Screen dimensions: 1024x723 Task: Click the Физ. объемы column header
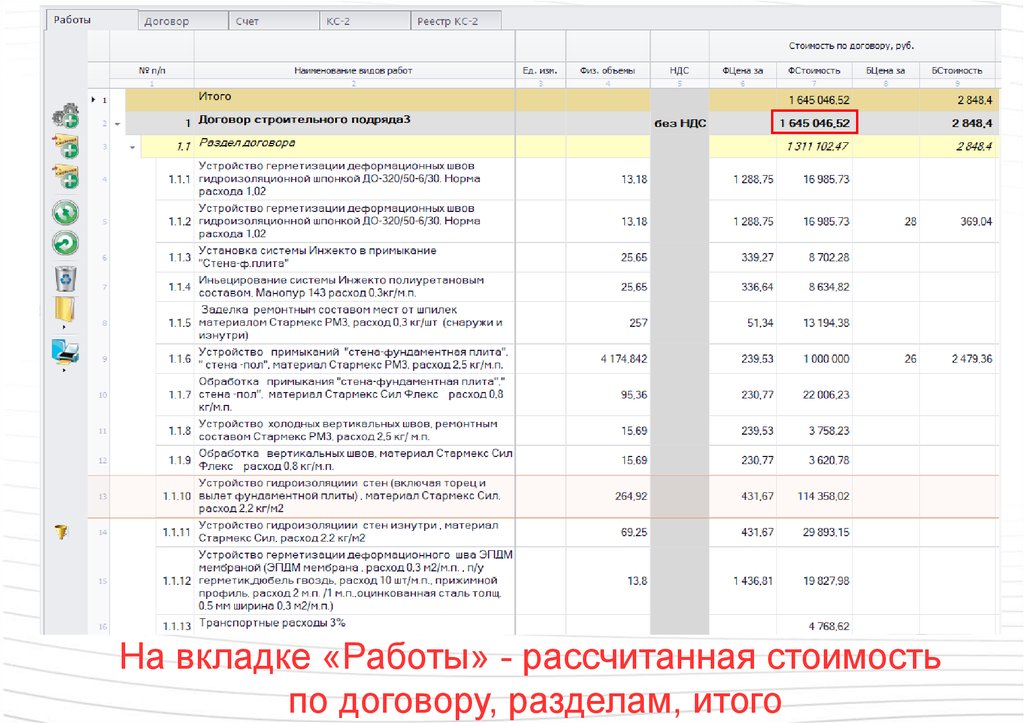click(606, 71)
